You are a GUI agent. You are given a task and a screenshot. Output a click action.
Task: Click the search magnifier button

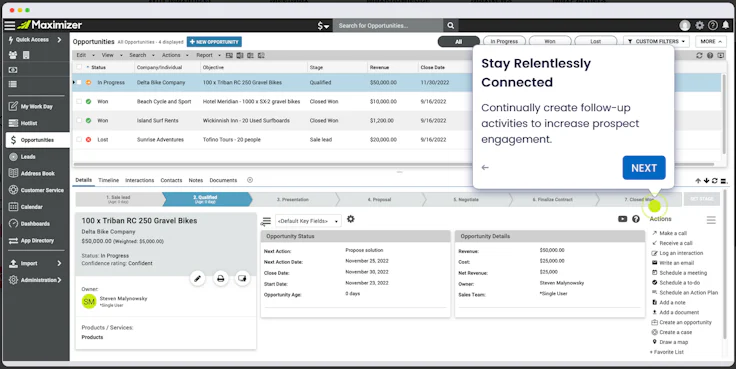[x=451, y=25]
